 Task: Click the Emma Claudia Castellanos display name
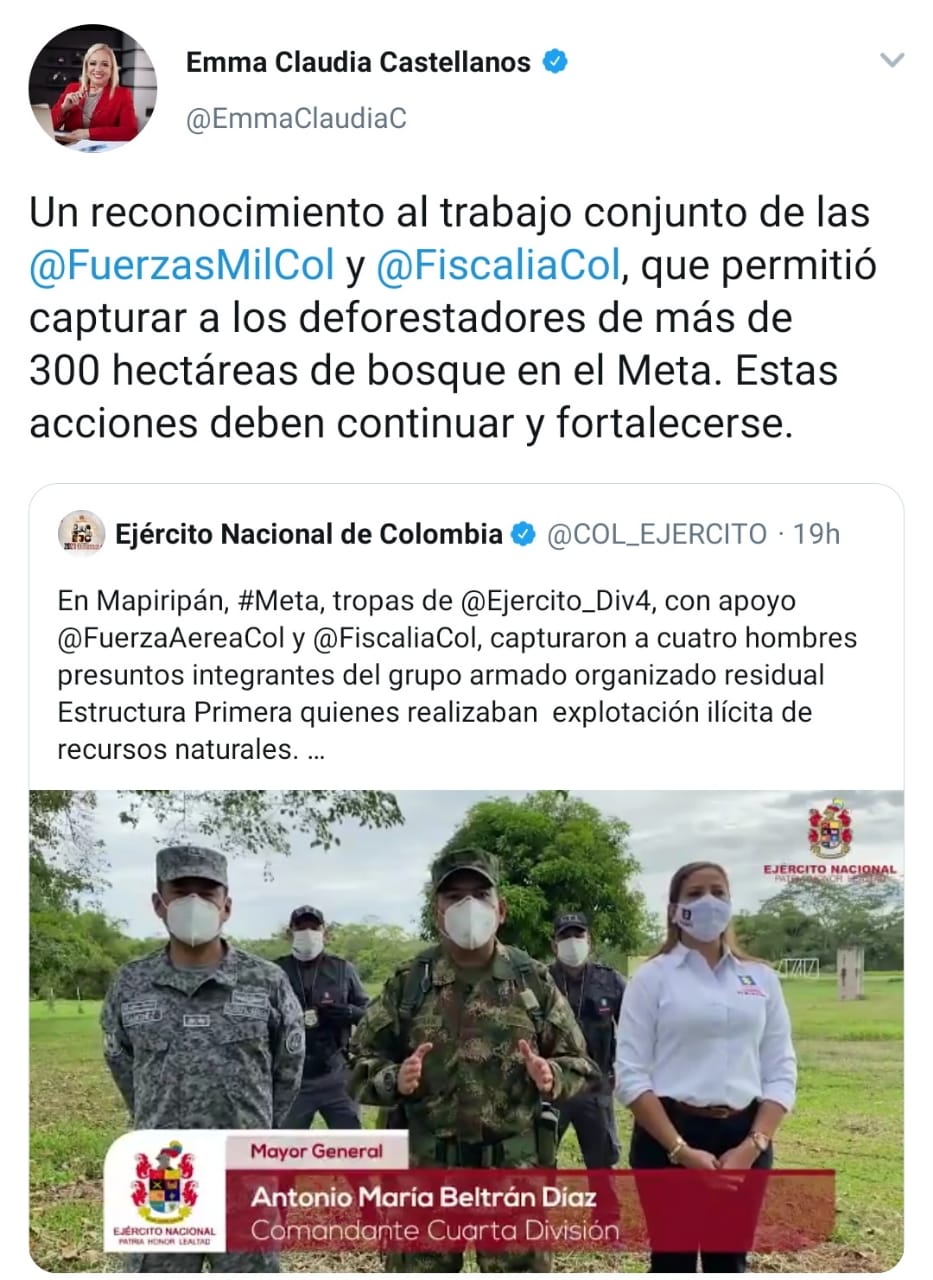point(358,62)
